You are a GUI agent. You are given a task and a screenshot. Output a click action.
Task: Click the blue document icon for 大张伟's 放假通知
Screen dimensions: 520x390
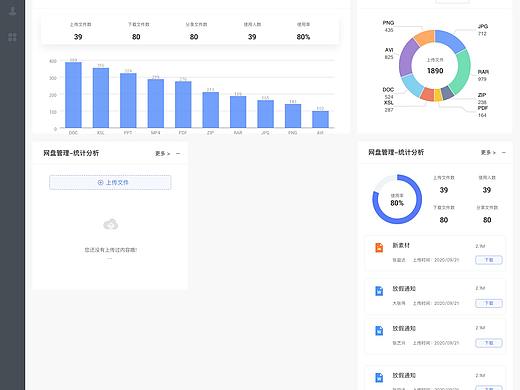[x=379, y=291]
